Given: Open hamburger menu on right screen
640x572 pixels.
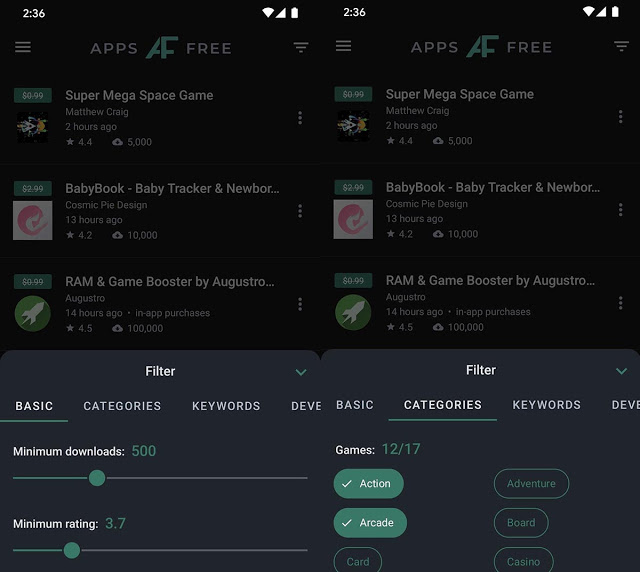Looking at the screenshot, I should pyautogui.click(x=343, y=46).
